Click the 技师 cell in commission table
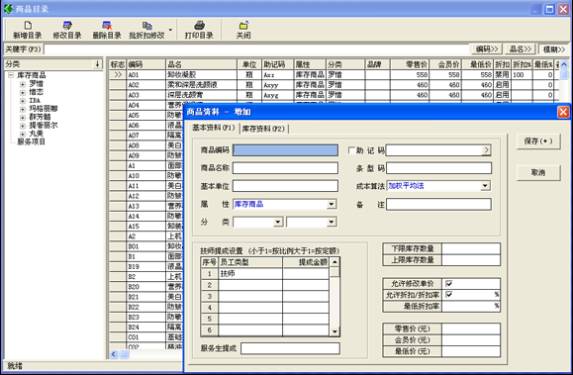Image resolution: width=573 pixels, height=375 pixels. 250,273
